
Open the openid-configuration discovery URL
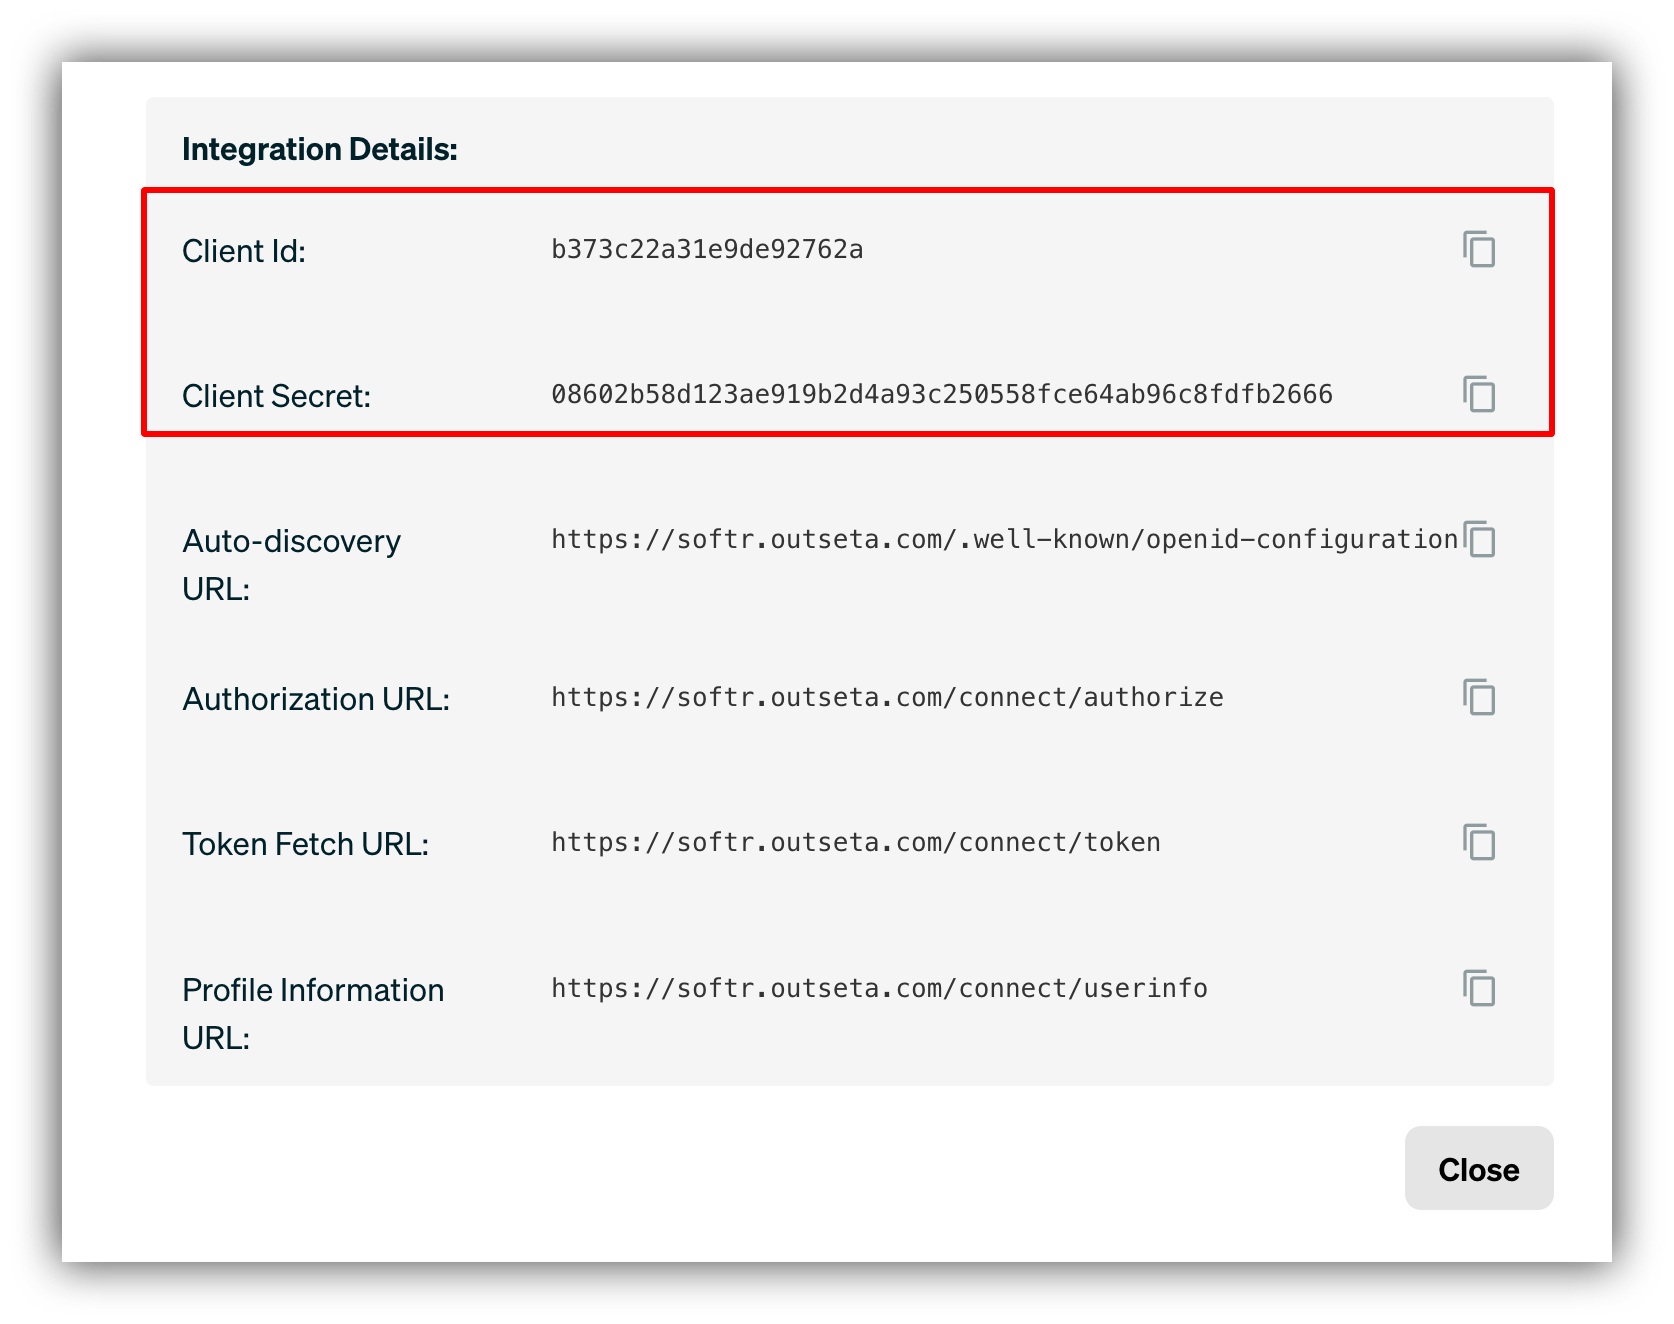[1002, 539]
